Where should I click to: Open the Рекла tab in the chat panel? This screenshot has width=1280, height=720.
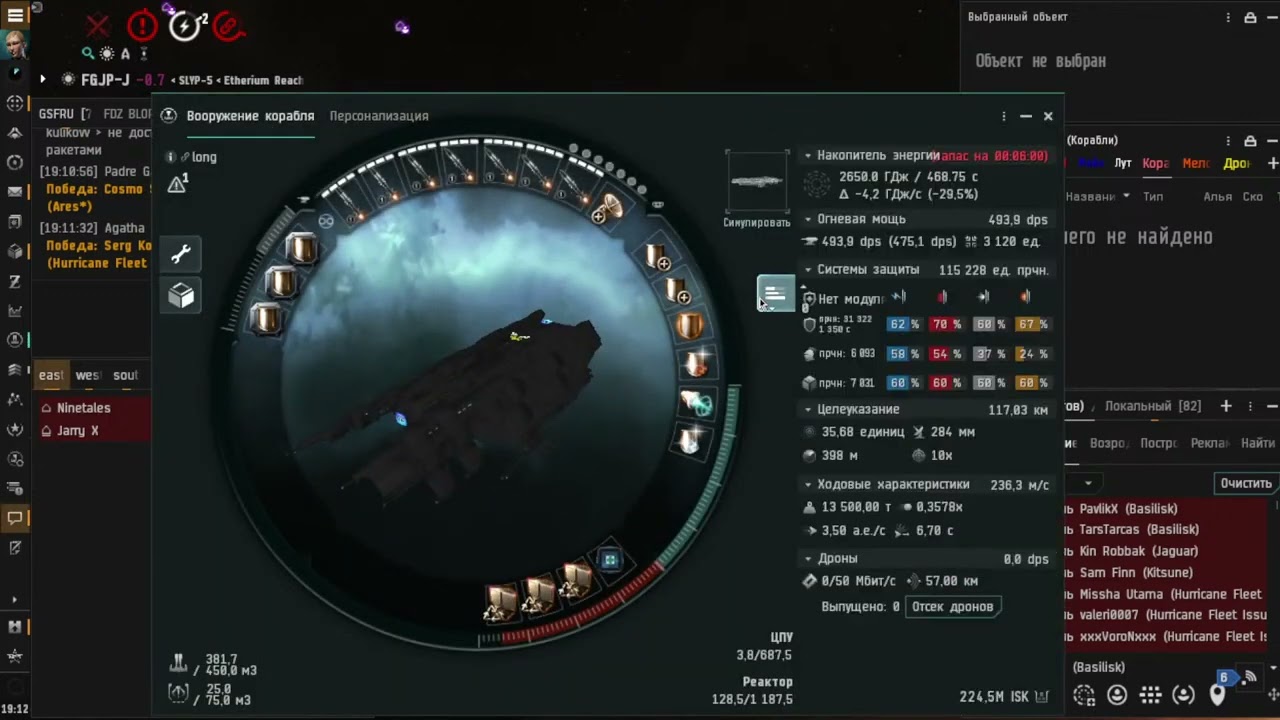pyautogui.click(x=1209, y=443)
